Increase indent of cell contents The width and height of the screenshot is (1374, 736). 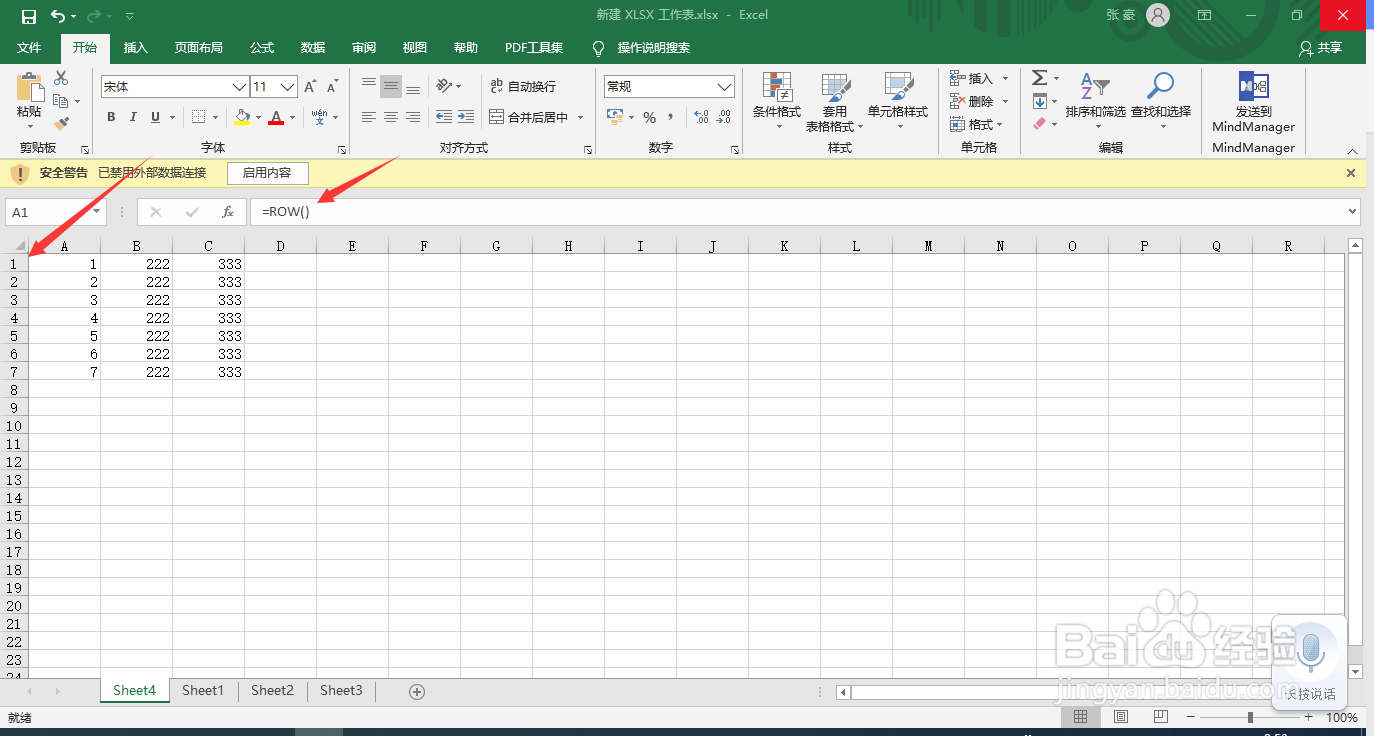[466, 117]
